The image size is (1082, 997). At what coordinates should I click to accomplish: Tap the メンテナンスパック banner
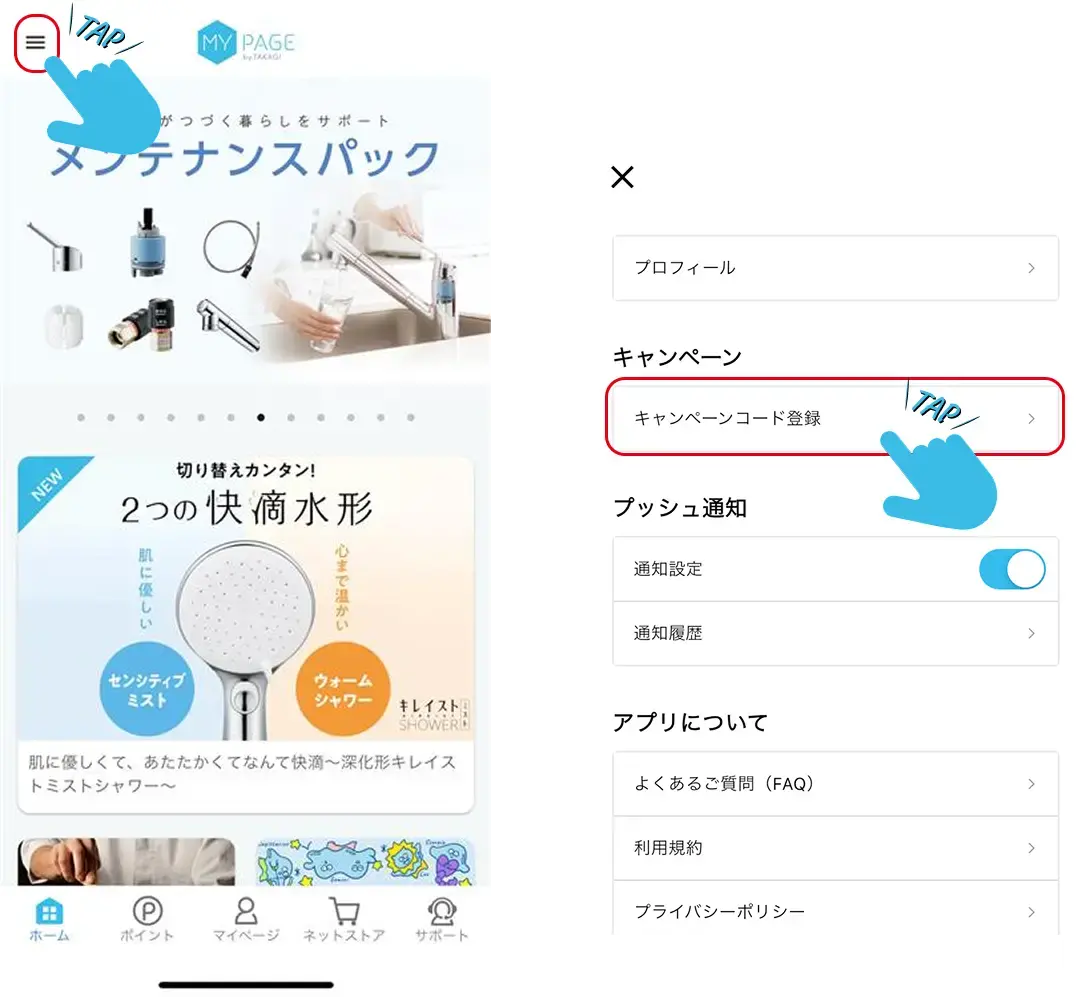246,240
